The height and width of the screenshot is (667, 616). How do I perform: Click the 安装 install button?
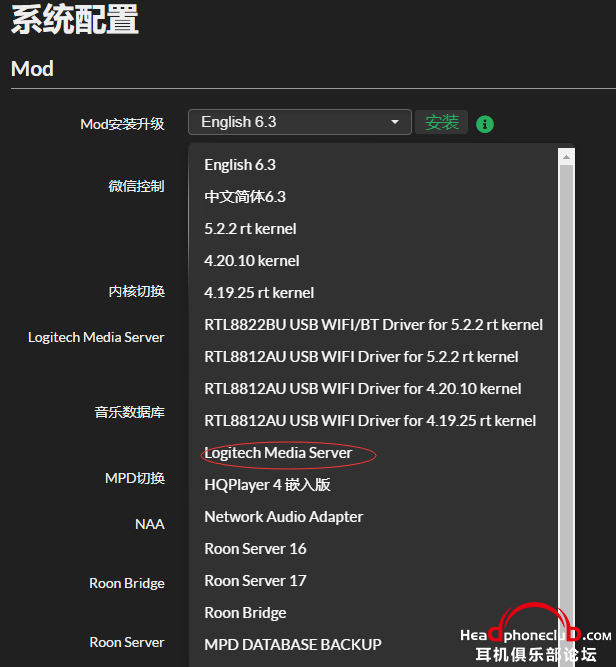[442, 122]
